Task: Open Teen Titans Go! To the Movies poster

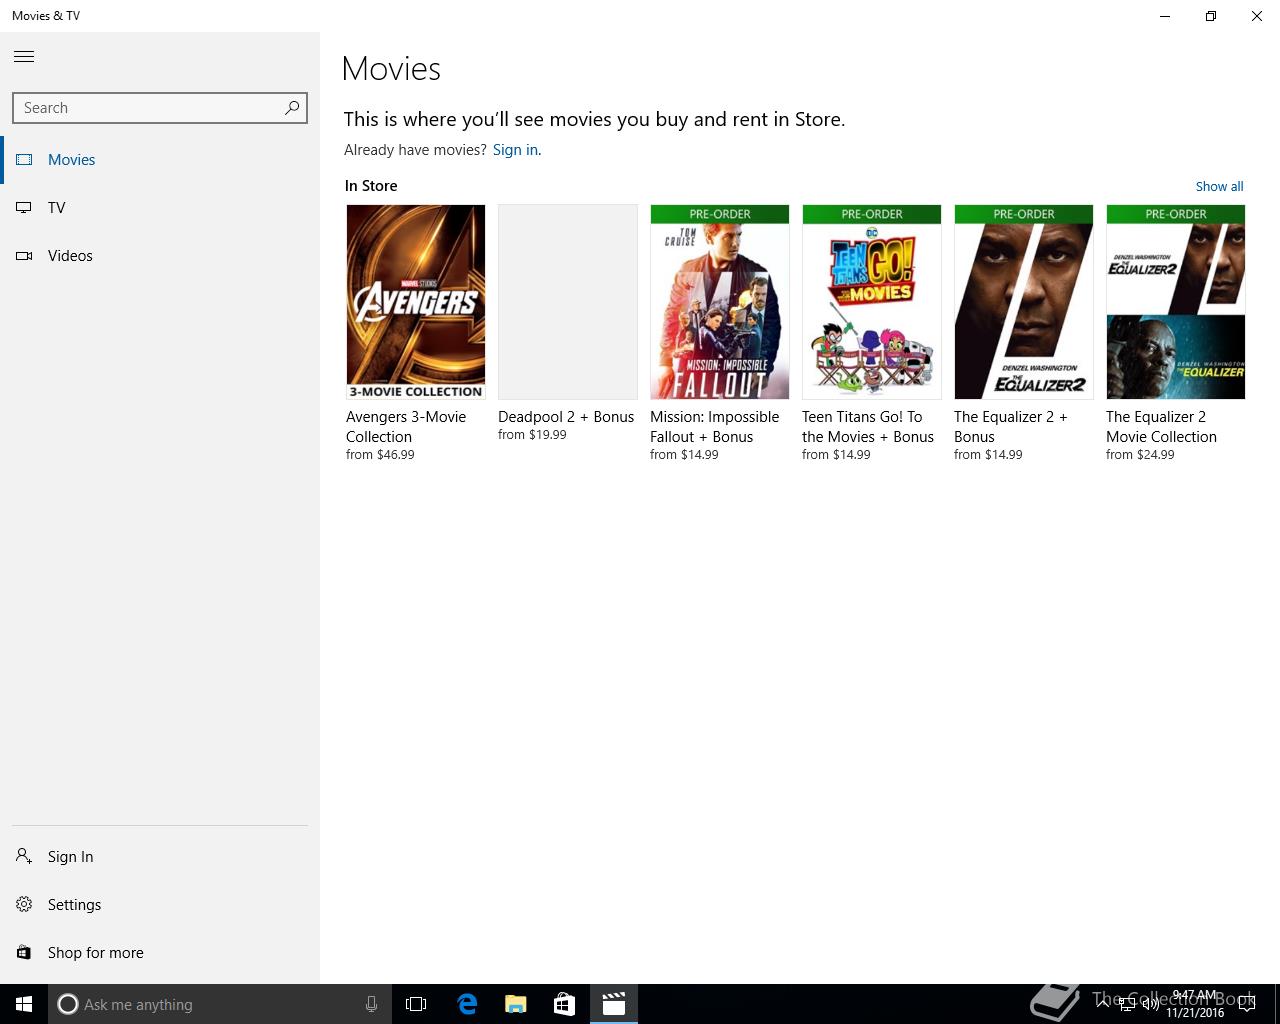Action: point(872,302)
